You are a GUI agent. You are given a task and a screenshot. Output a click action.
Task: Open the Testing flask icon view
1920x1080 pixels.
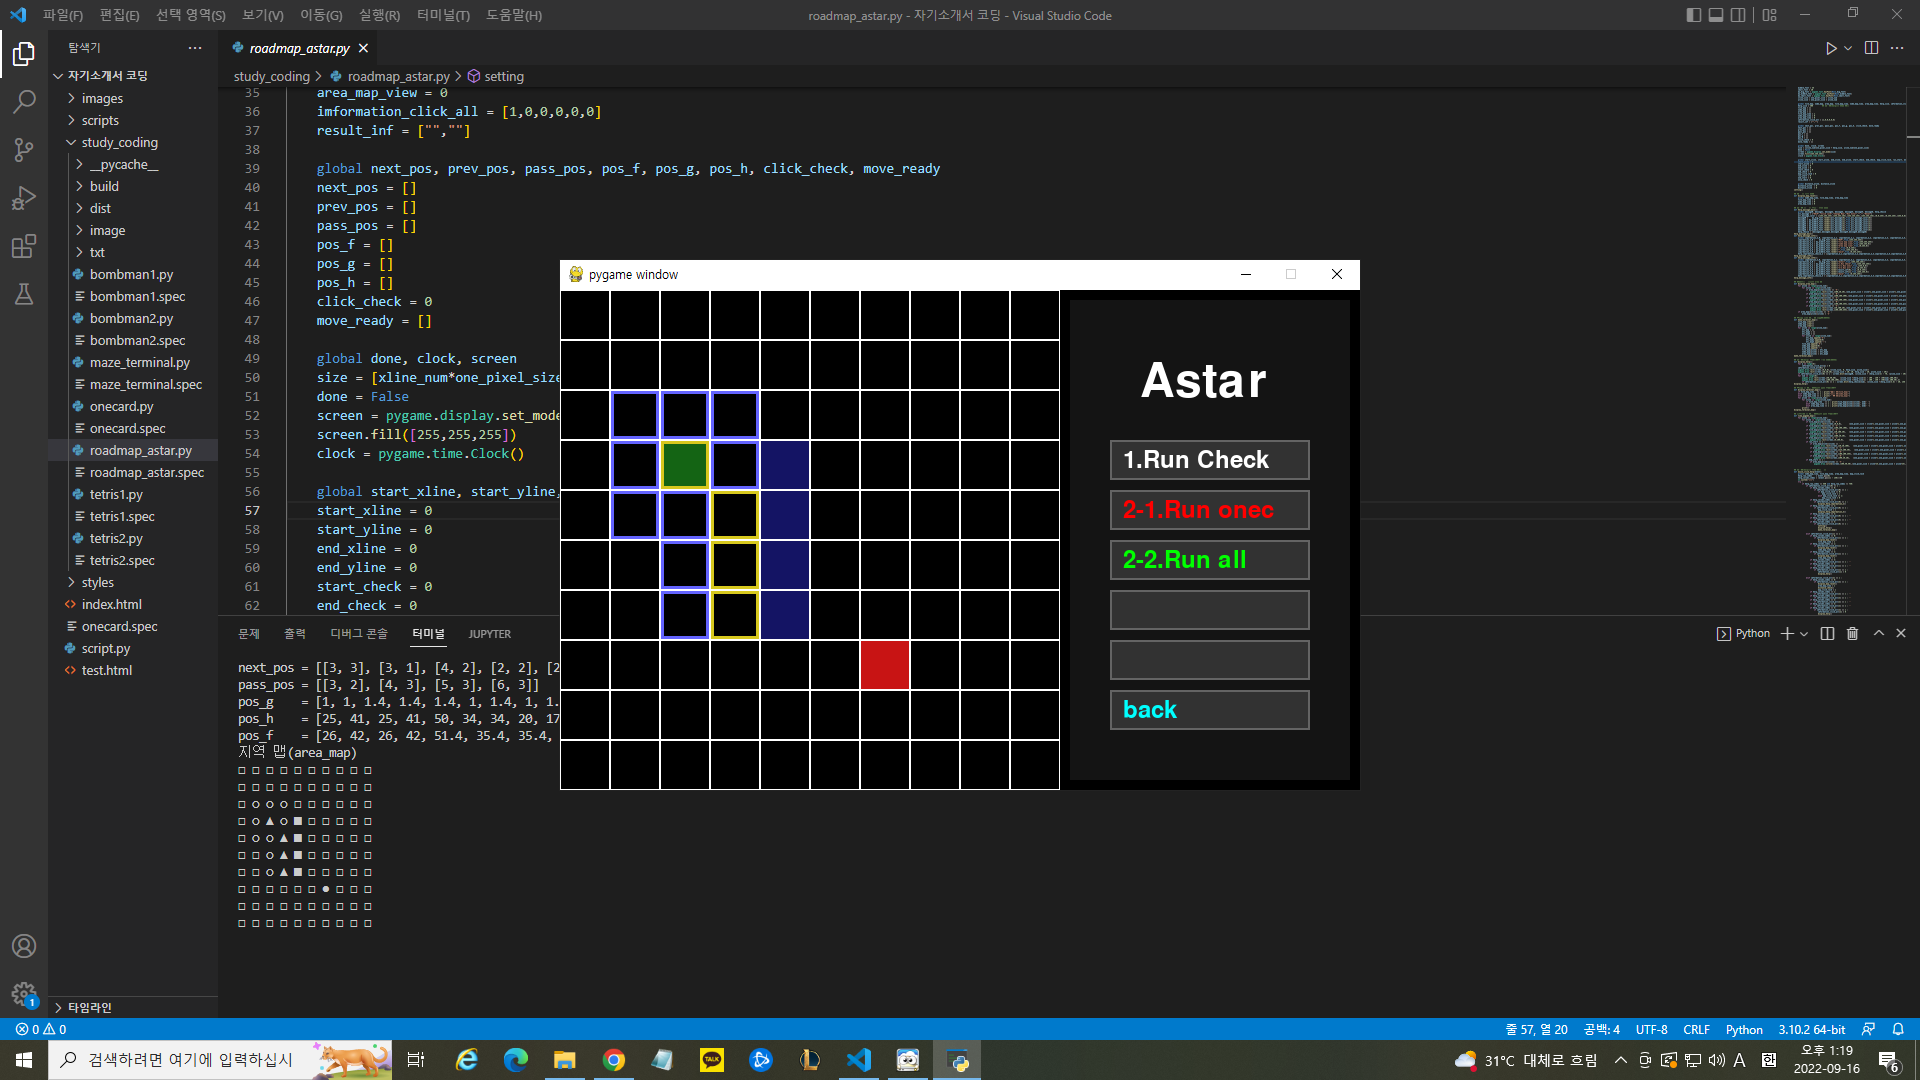coord(24,294)
